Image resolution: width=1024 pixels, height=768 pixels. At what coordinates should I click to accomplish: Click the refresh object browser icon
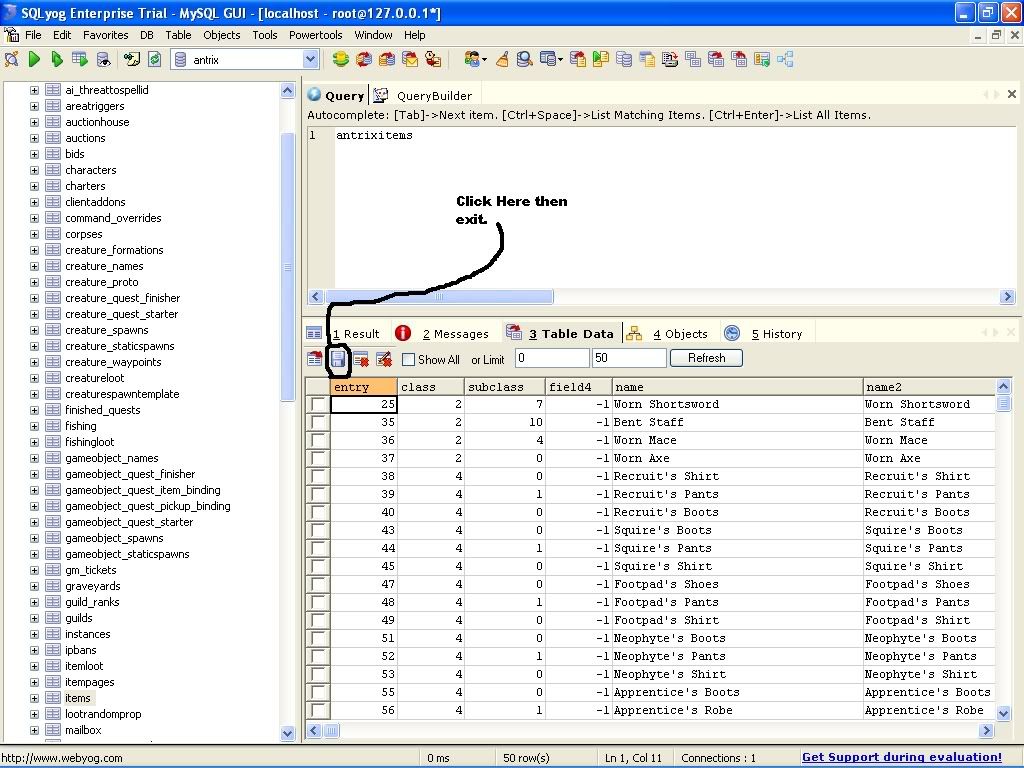click(x=155, y=59)
